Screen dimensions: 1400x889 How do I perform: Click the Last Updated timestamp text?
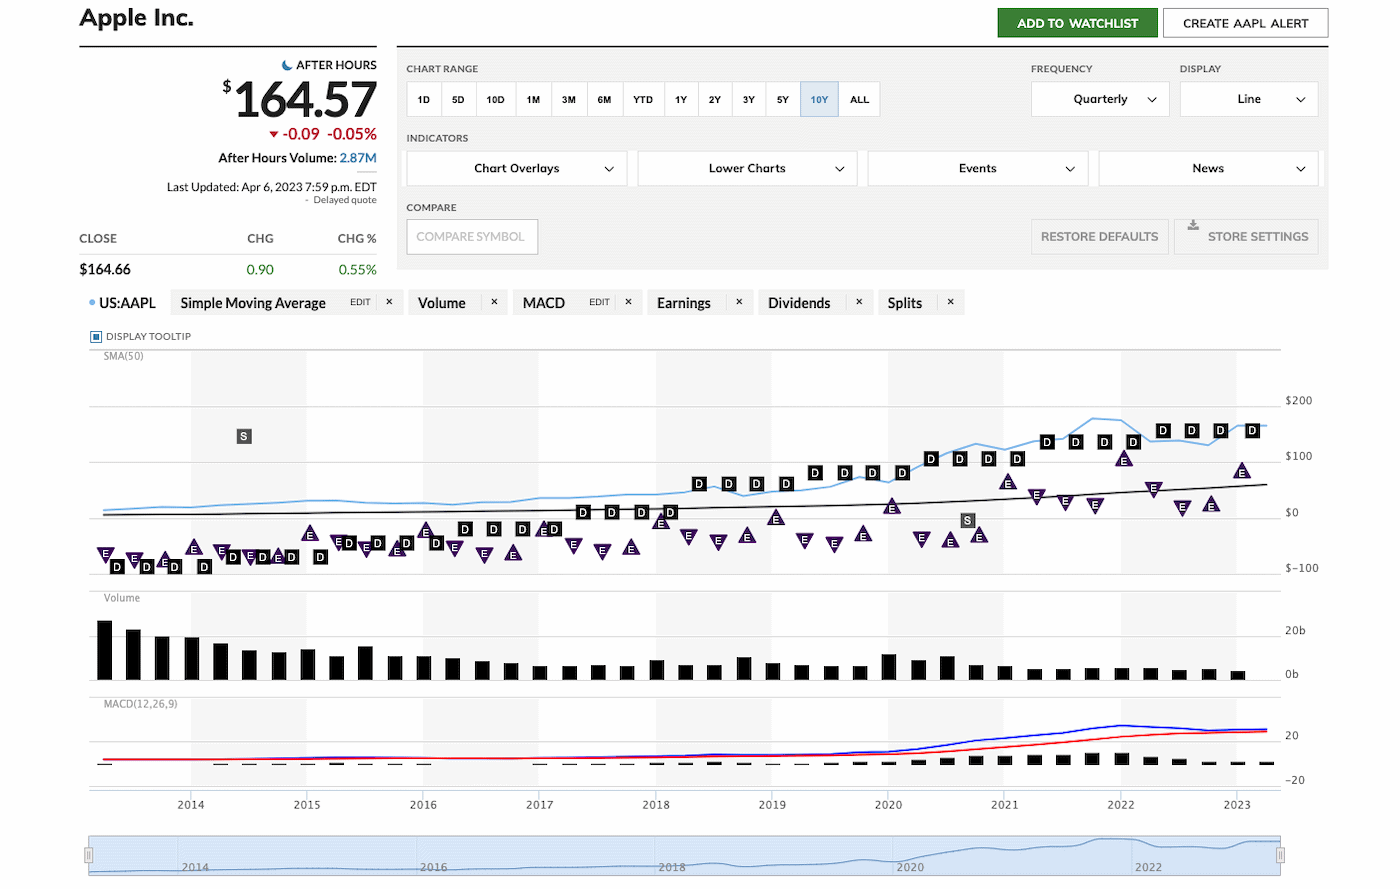272,187
